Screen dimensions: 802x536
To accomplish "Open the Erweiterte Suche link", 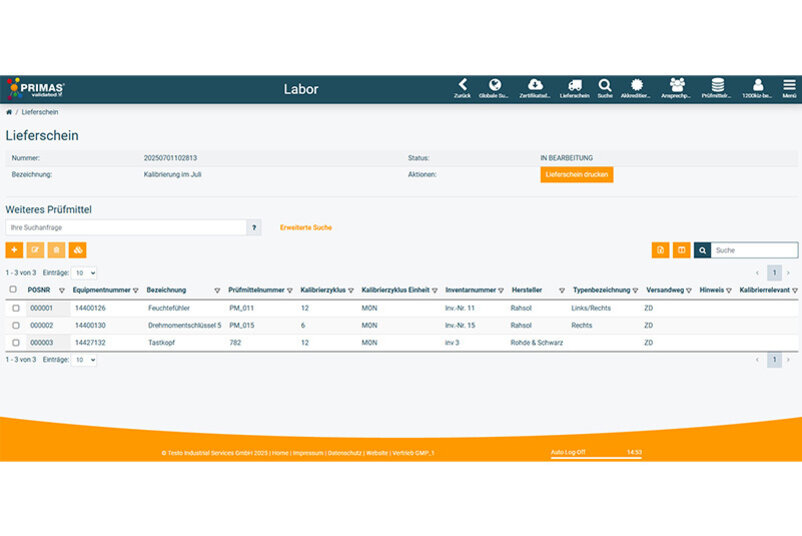I will tap(305, 227).
